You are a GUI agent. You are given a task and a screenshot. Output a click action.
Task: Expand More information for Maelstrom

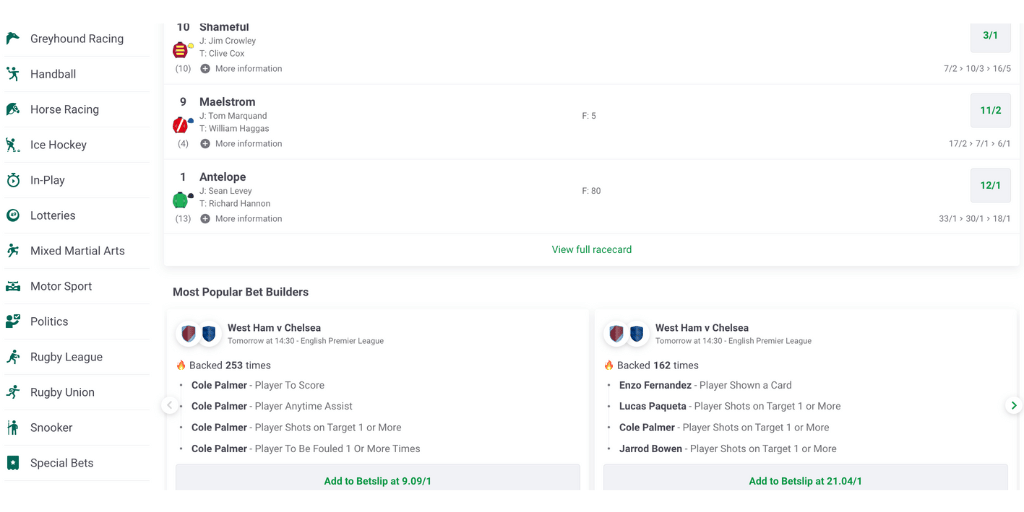click(242, 144)
